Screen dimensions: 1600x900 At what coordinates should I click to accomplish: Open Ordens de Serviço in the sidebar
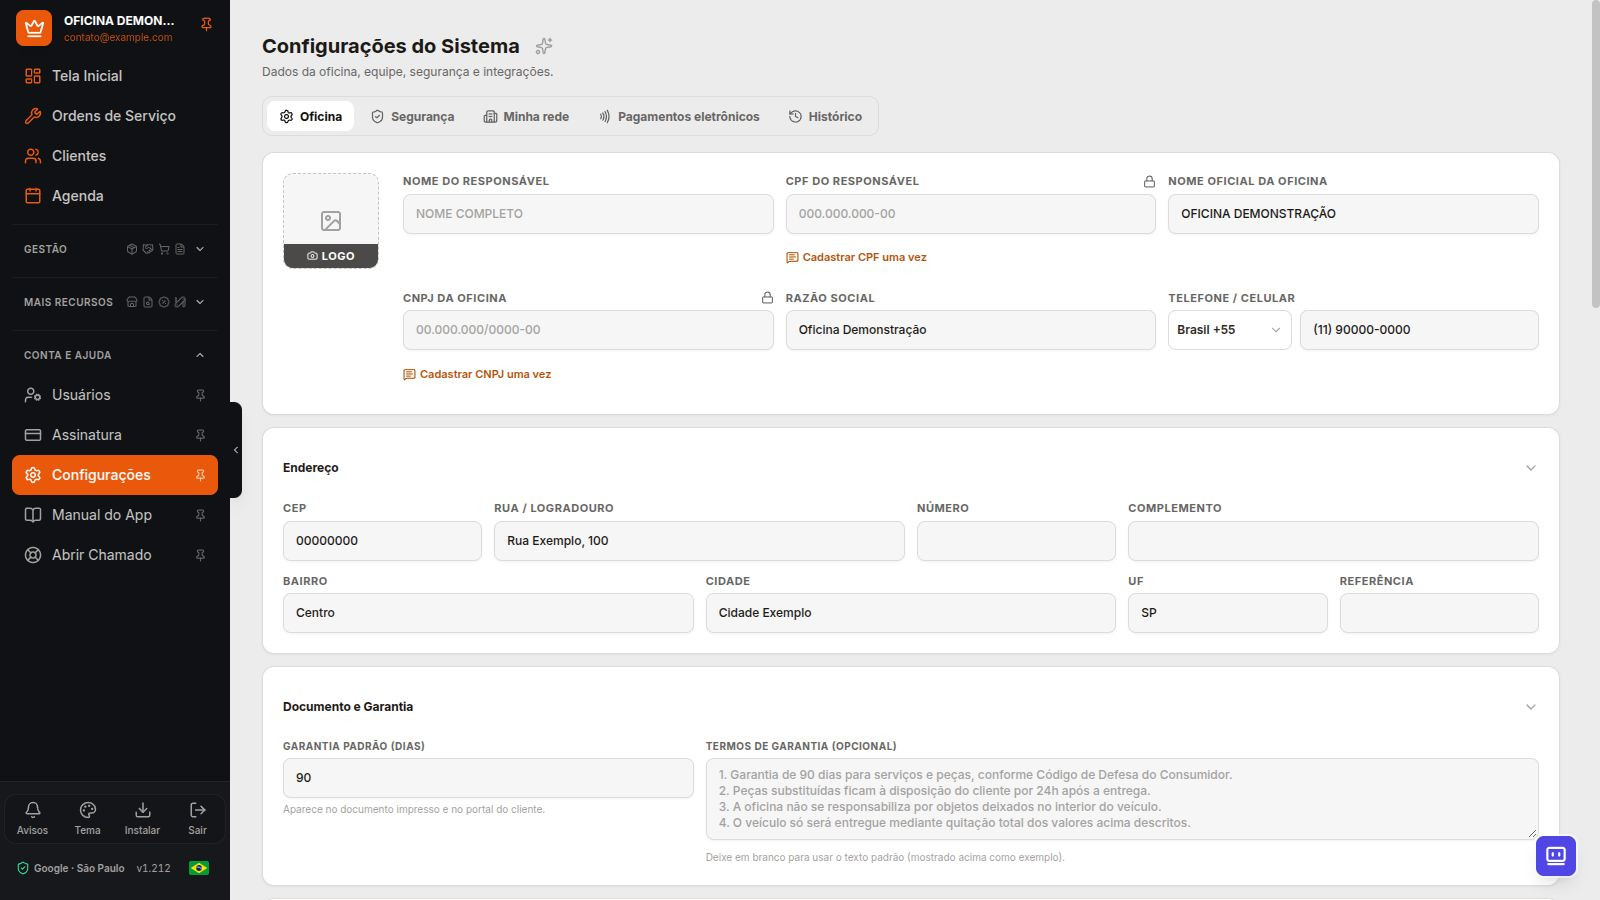(x=115, y=116)
